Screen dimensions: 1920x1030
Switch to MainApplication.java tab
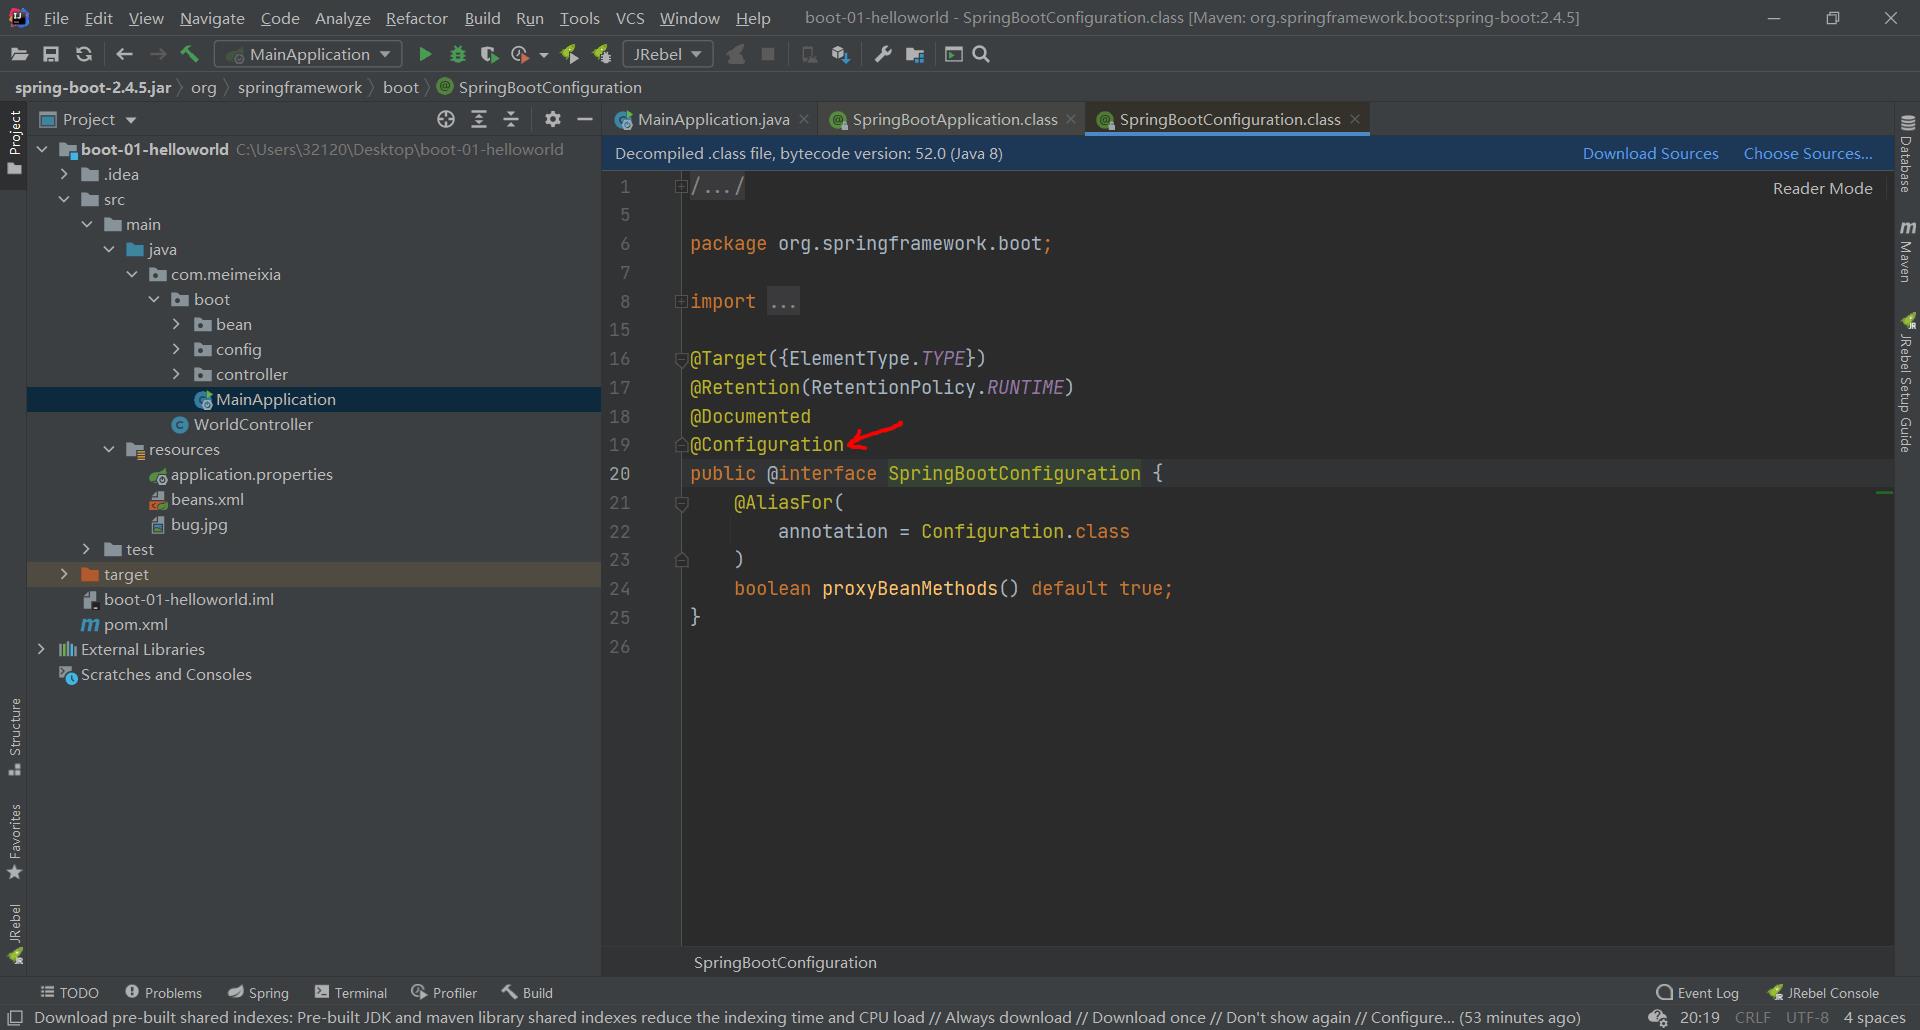(712, 119)
